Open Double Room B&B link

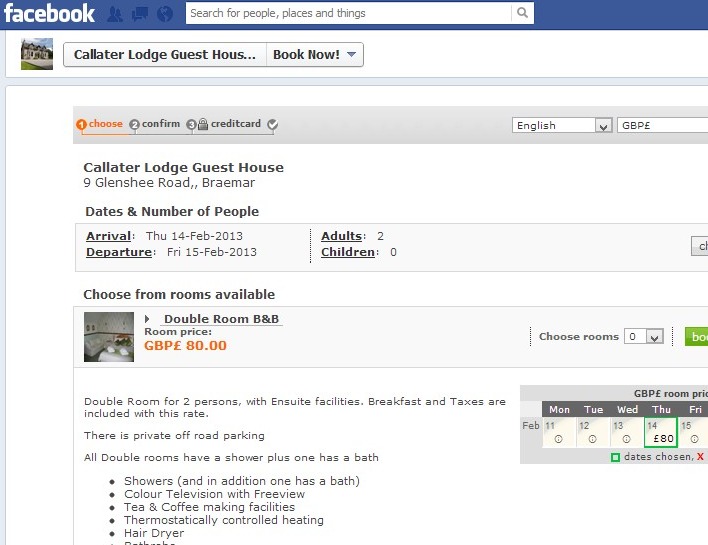tap(221, 319)
